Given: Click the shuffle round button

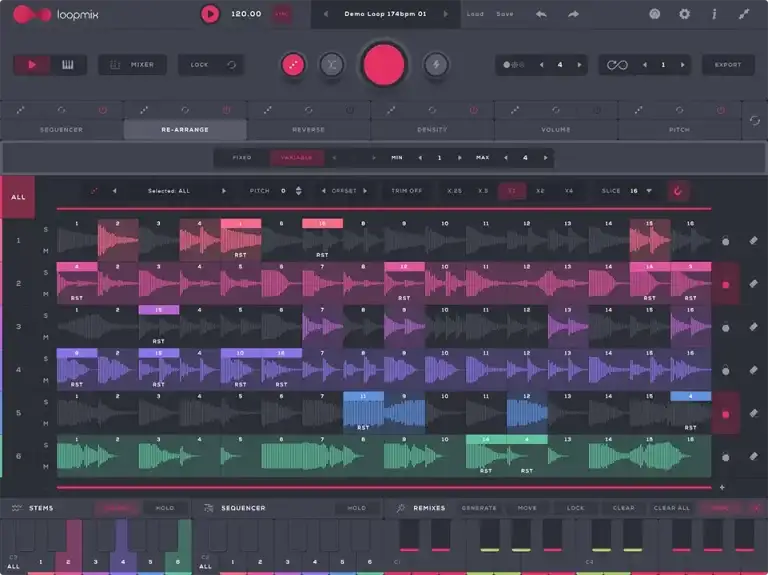Looking at the screenshot, I should 332,65.
